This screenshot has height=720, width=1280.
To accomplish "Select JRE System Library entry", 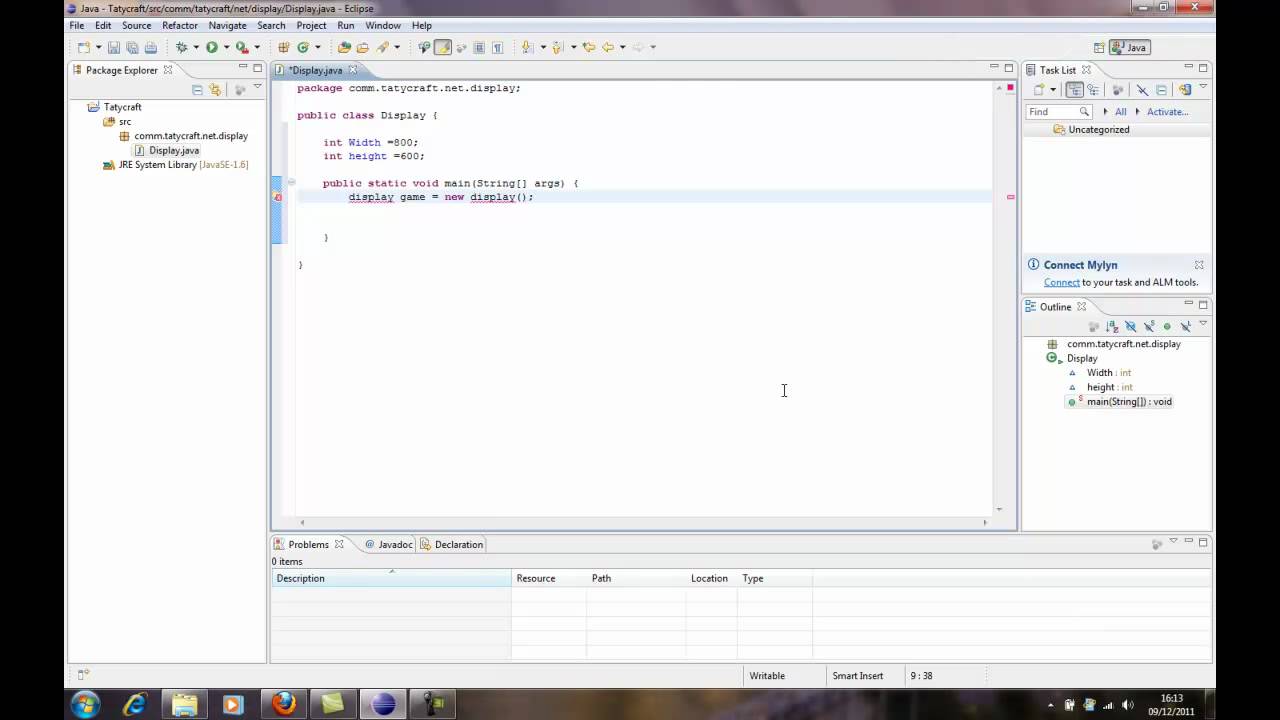I will click(175, 165).
